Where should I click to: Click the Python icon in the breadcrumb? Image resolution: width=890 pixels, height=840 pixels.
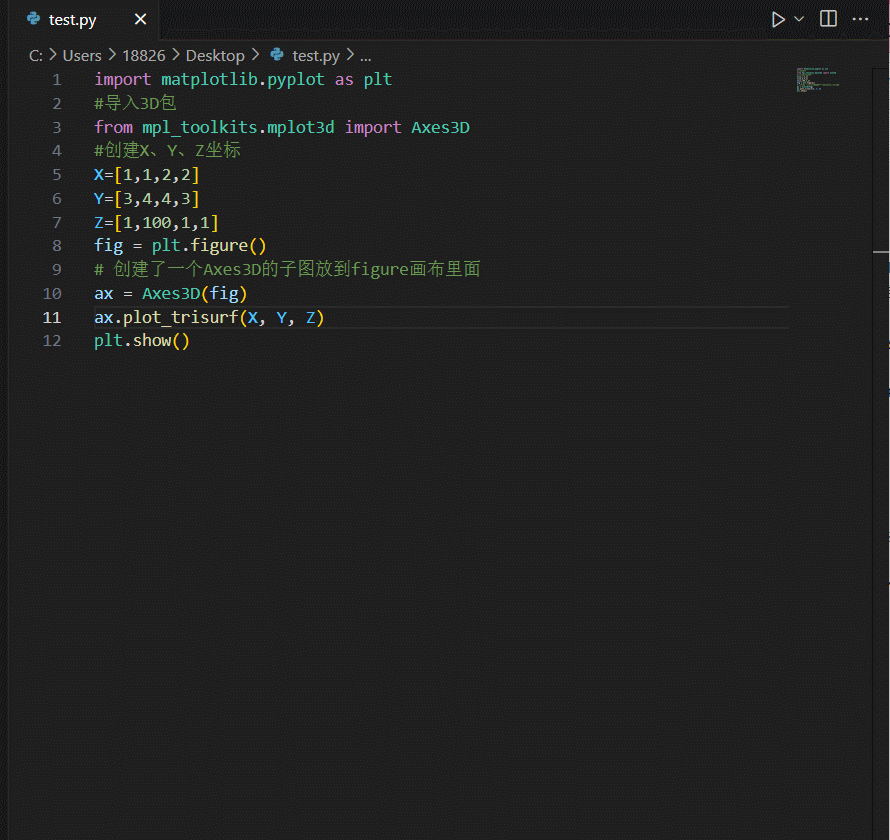pos(277,54)
